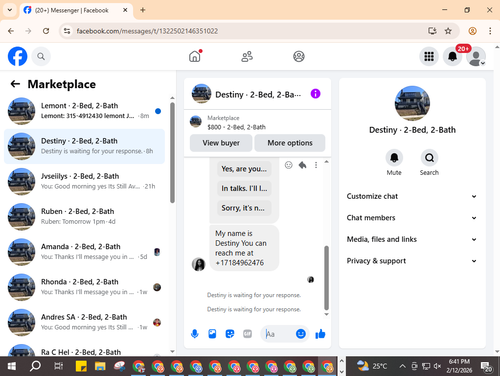Open the Groups icon in top navigation

click(299, 56)
